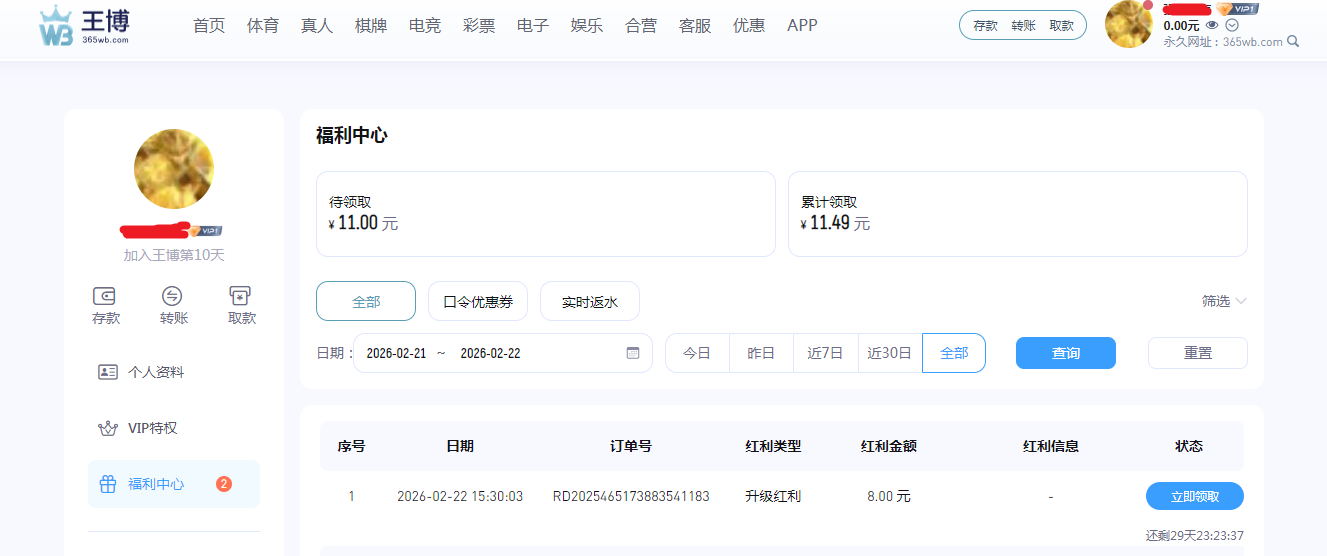Click the user avatar in sidebar
This screenshot has height=556, width=1327.
pos(173,169)
